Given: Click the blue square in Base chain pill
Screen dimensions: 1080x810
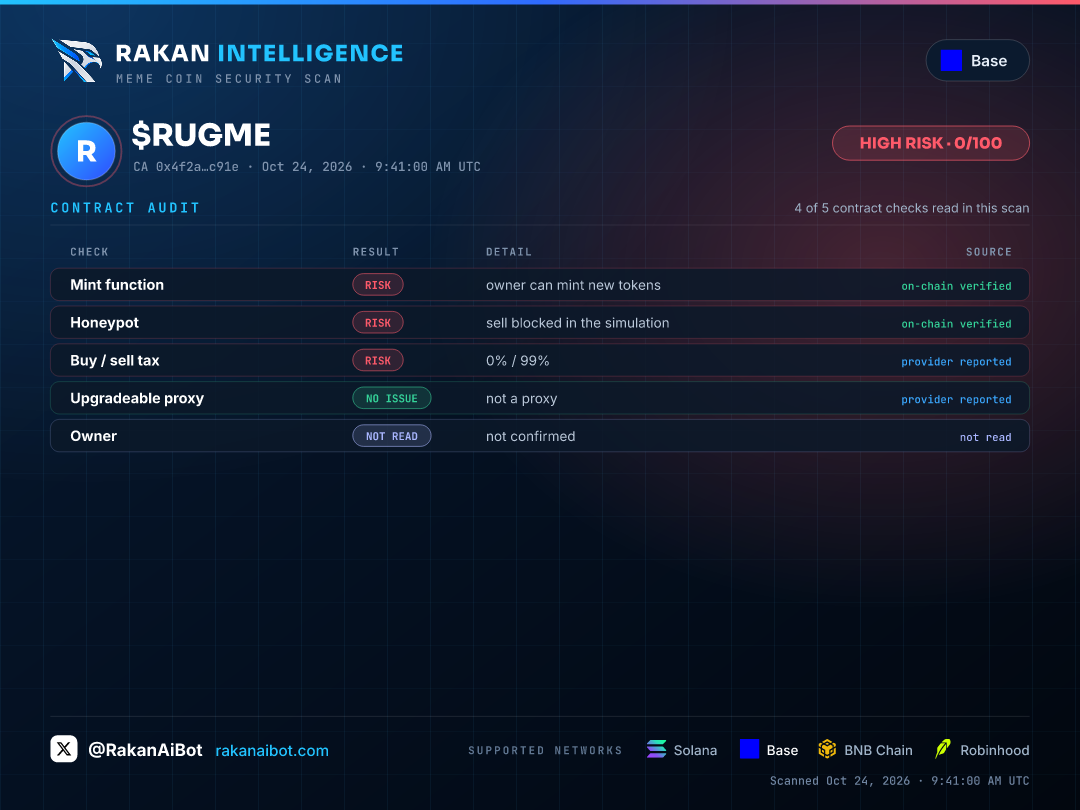Looking at the screenshot, I should [951, 61].
